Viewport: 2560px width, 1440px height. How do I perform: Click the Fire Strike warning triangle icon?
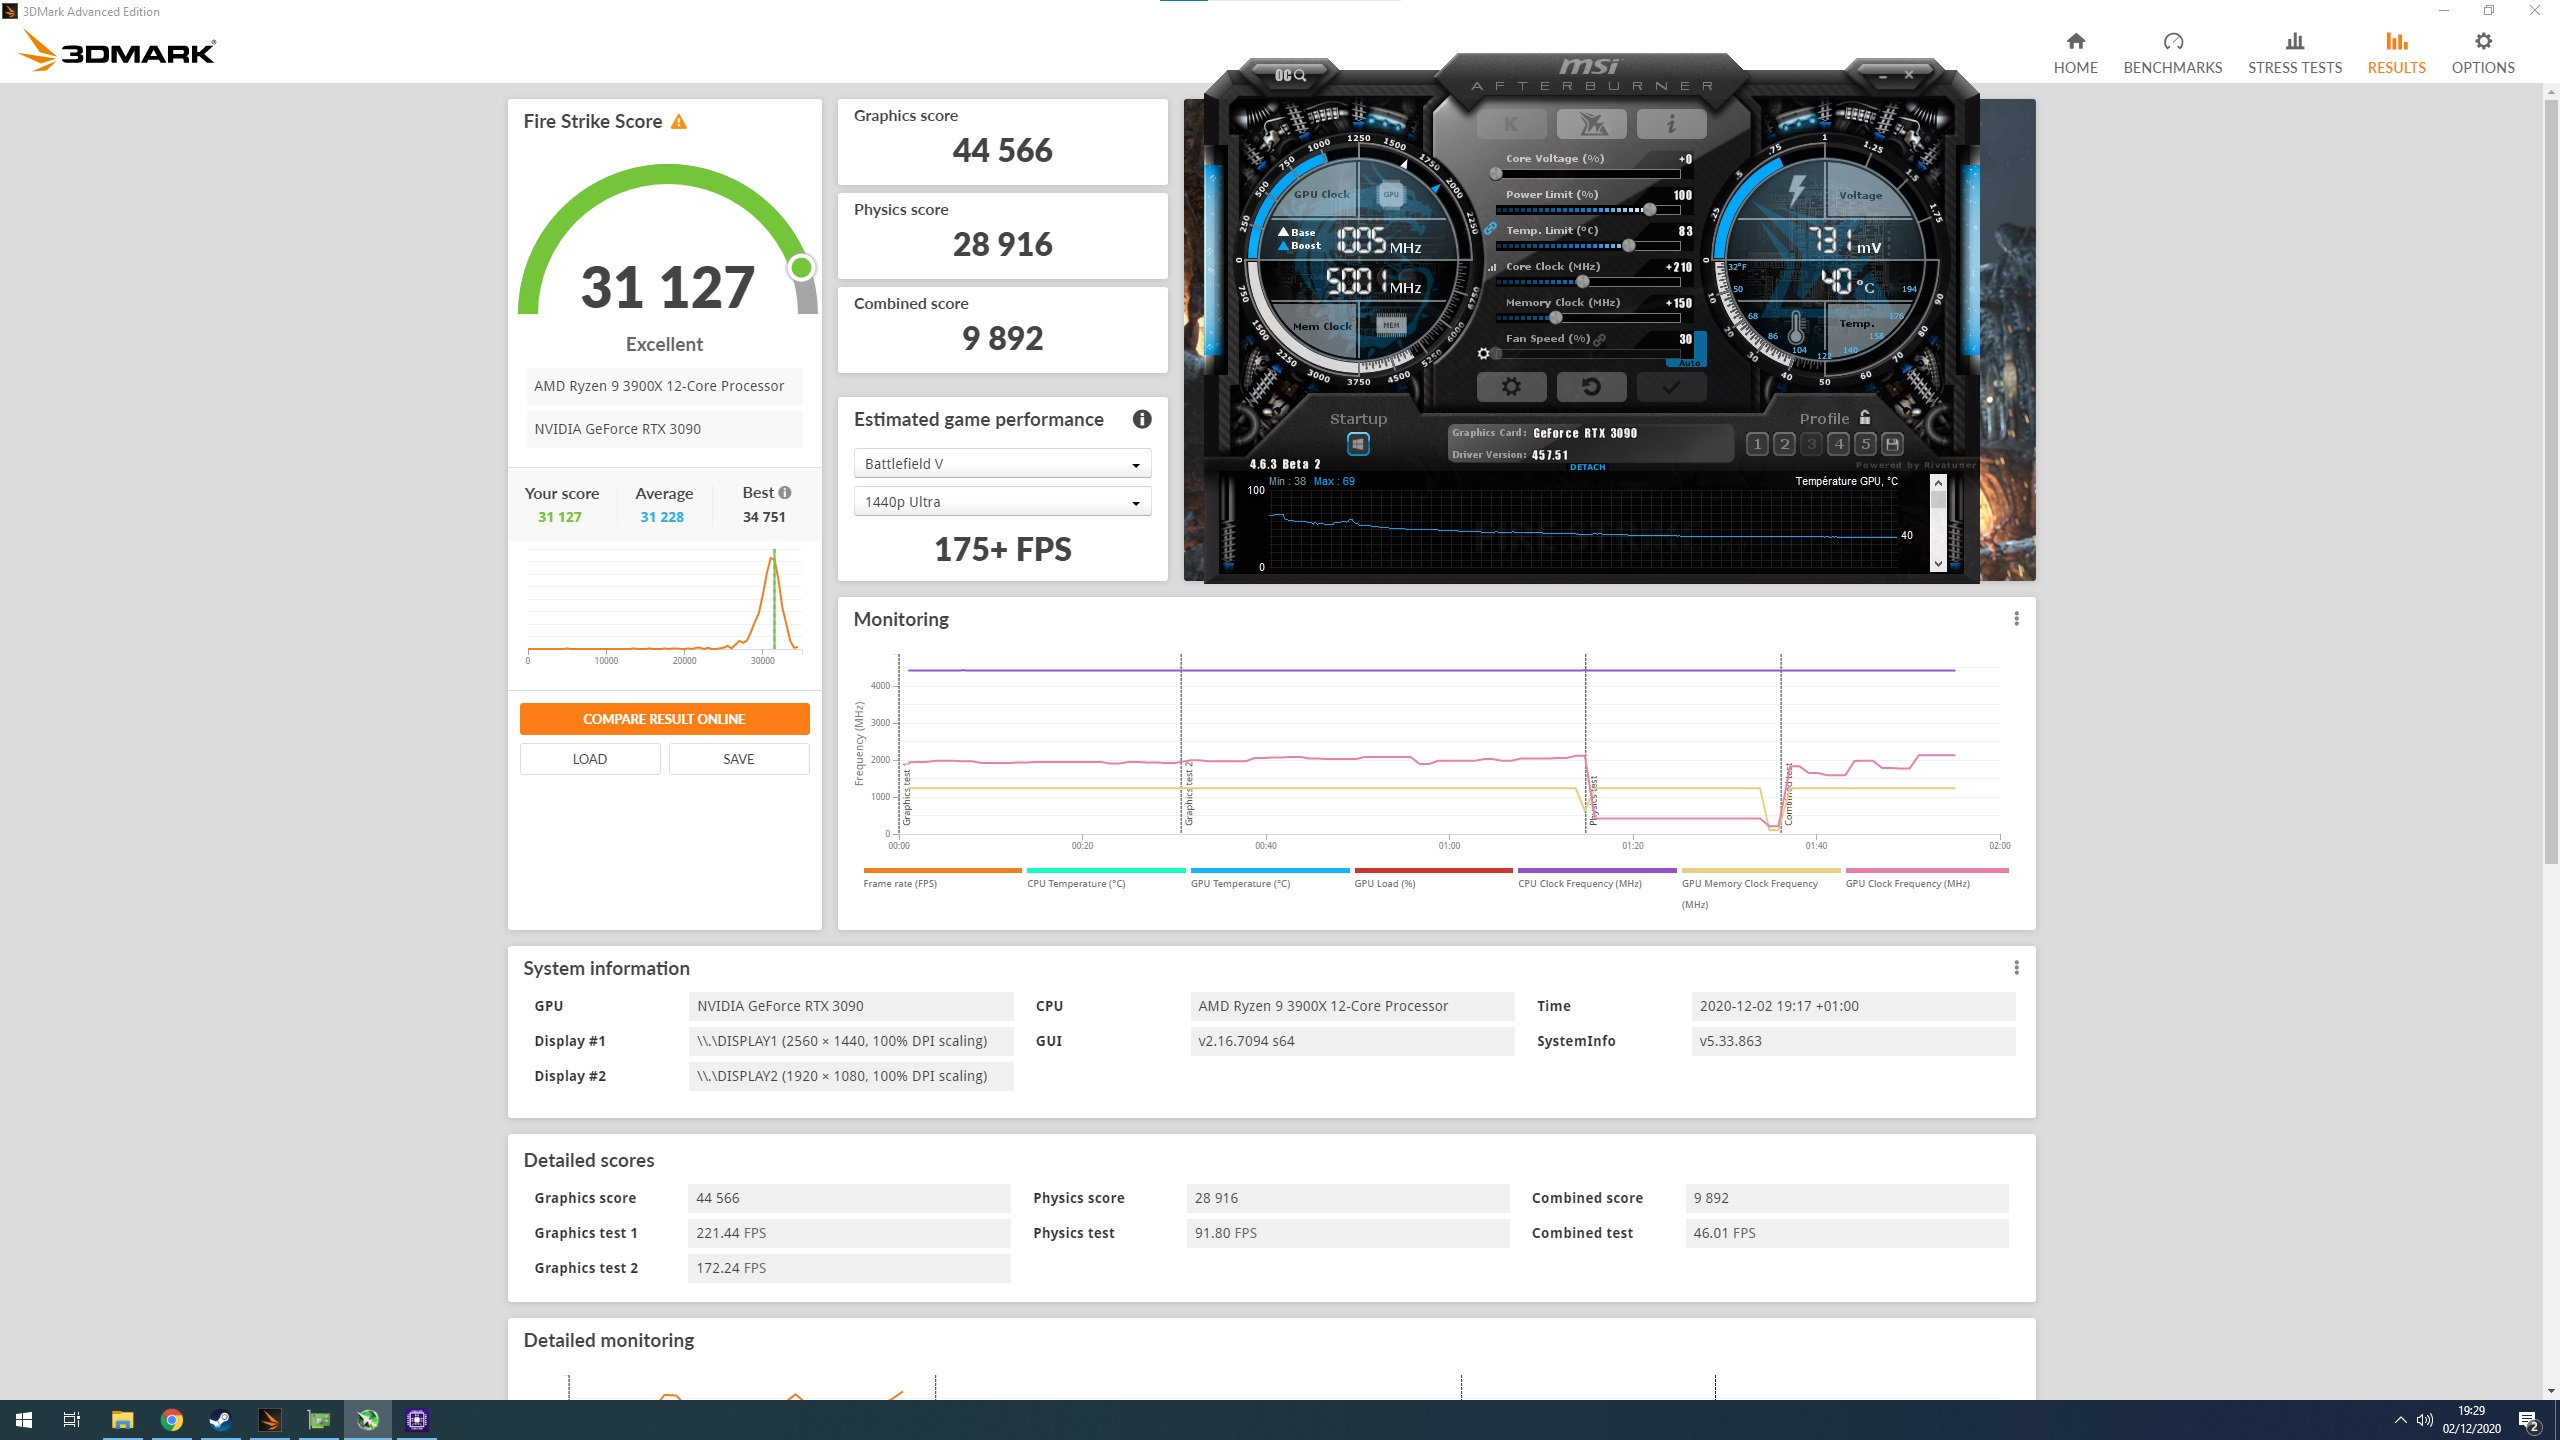pos(679,122)
